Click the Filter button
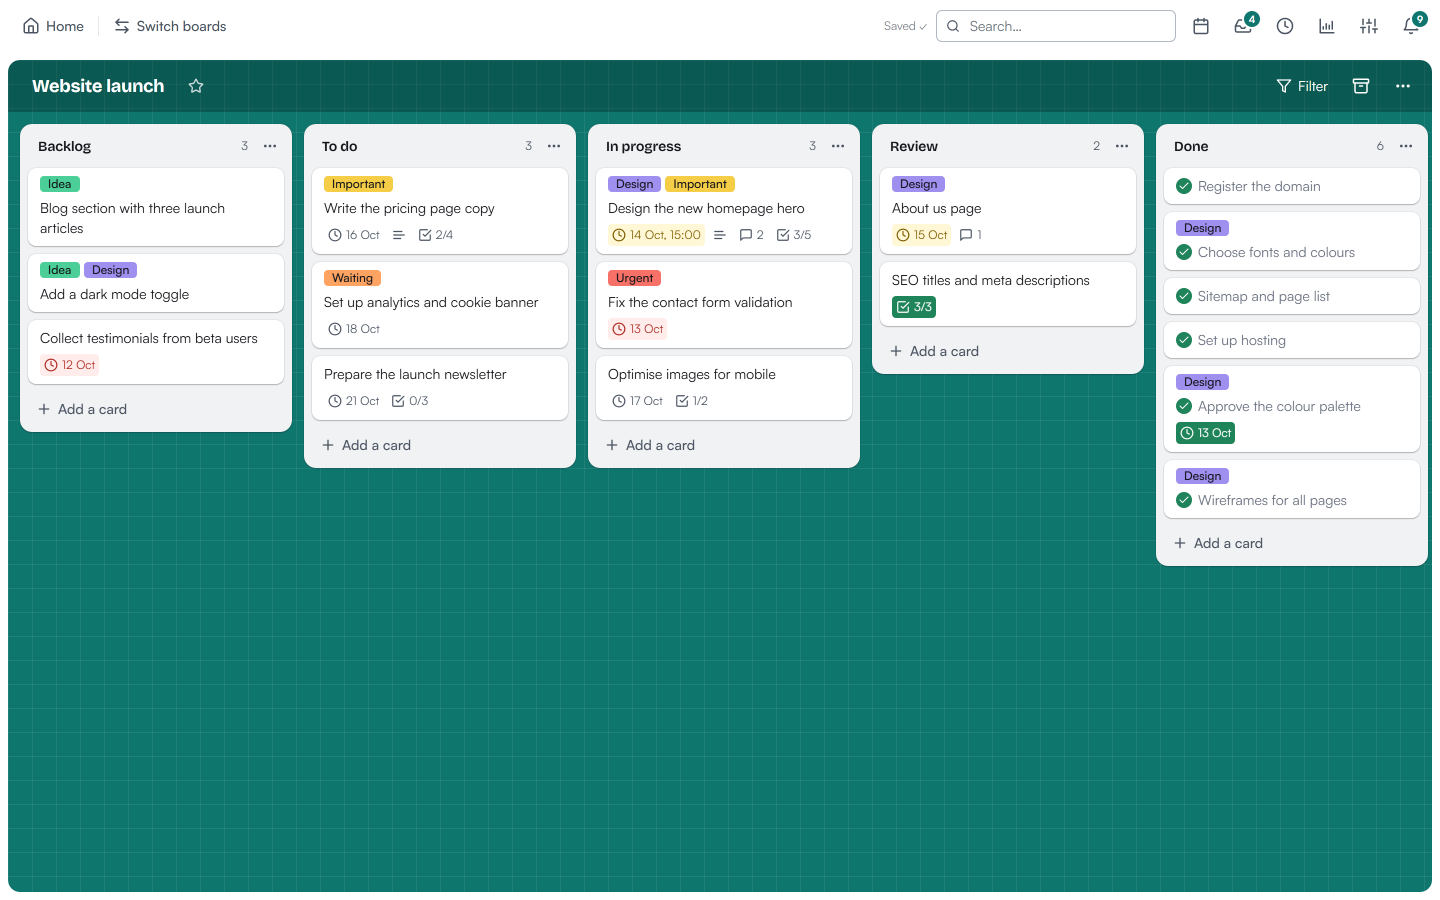1440x900 pixels. (x=1302, y=86)
